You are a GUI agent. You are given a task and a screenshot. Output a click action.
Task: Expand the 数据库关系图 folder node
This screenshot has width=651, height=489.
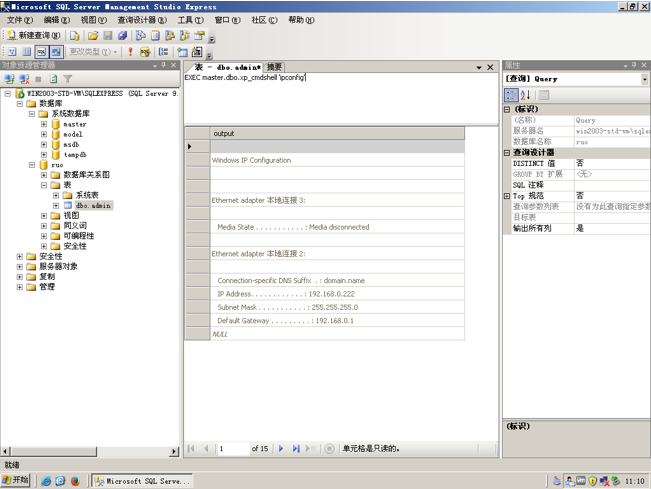pyautogui.click(x=44, y=175)
